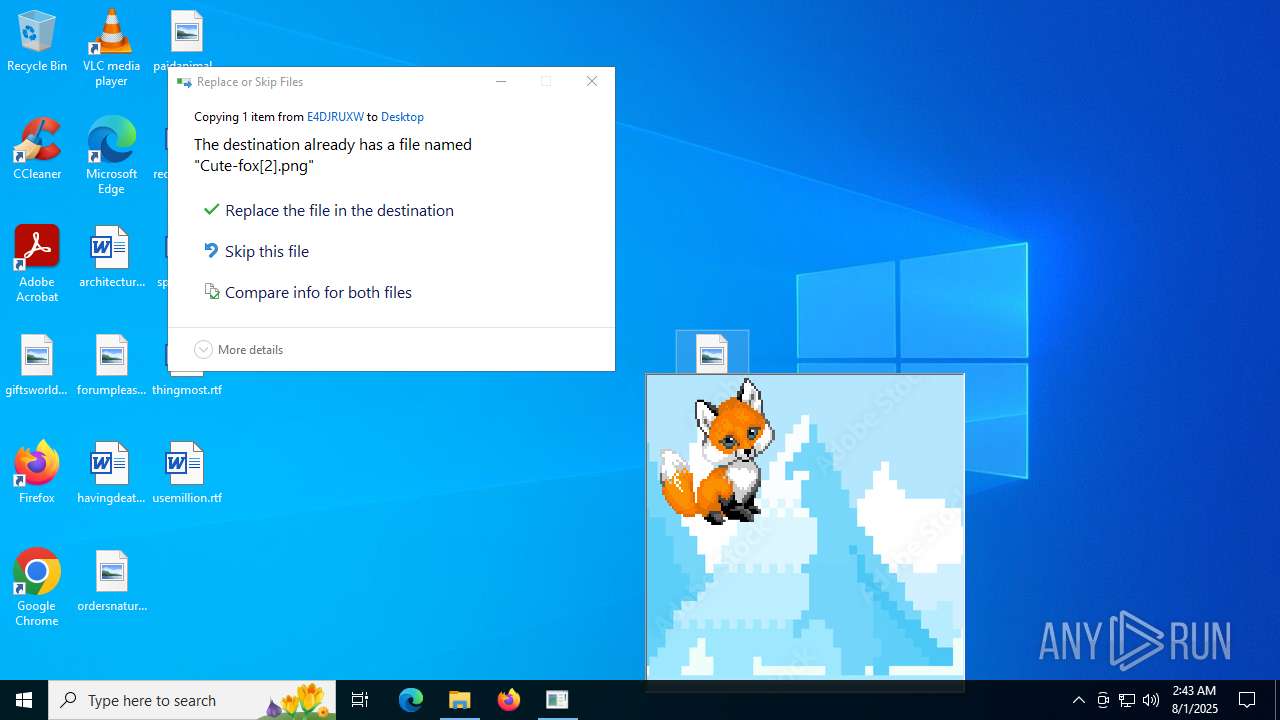Image resolution: width=1280 pixels, height=720 pixels.
Task: Open the clock showing 2:43 AM
Action: (x=1194, y=700)
